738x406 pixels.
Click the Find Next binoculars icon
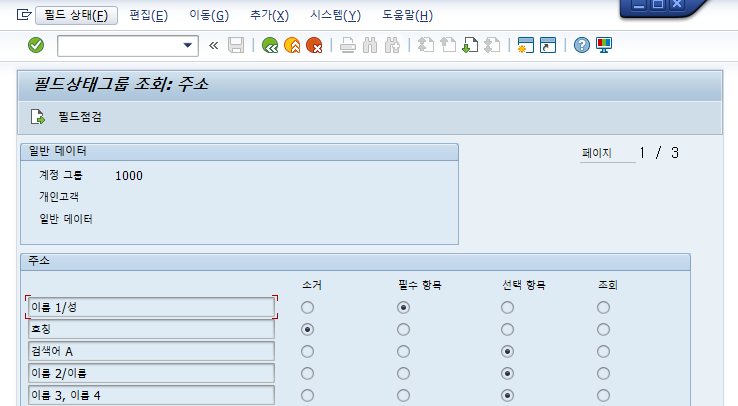392,46
